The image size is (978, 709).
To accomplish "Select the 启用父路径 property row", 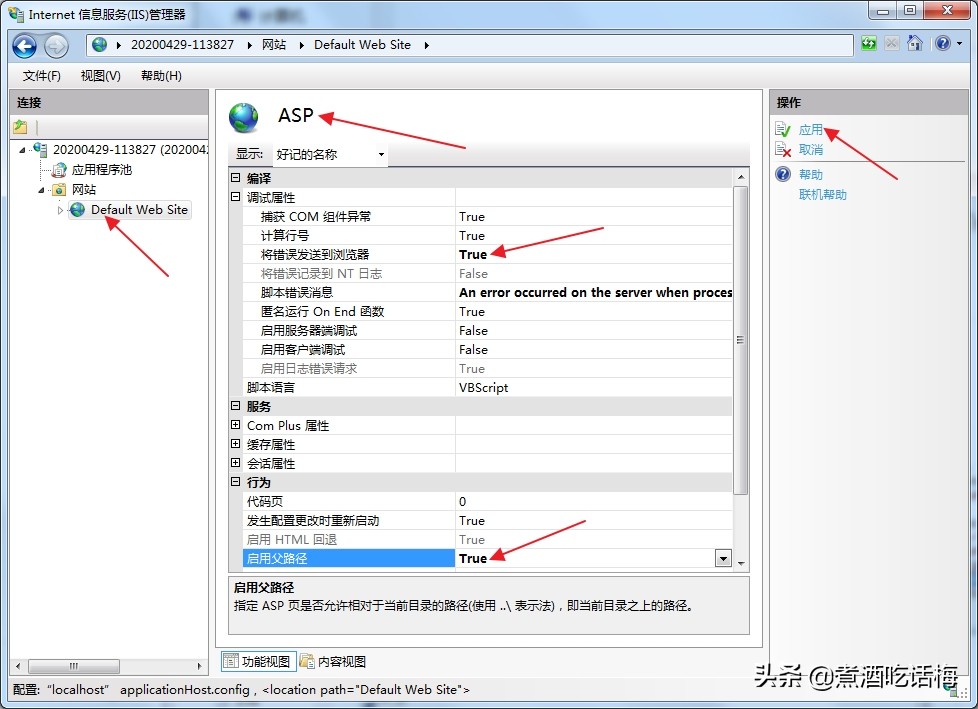I will 487,559.
